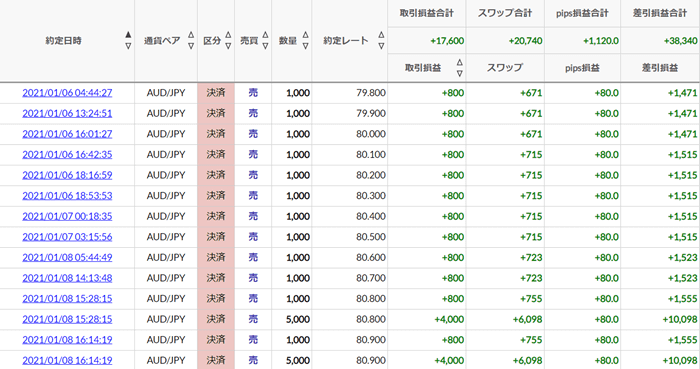Open the 2021/01/06 13:24:51 trade link
Image resolution: width=700 pixels, height=369 pixels.
click(67, 113)
